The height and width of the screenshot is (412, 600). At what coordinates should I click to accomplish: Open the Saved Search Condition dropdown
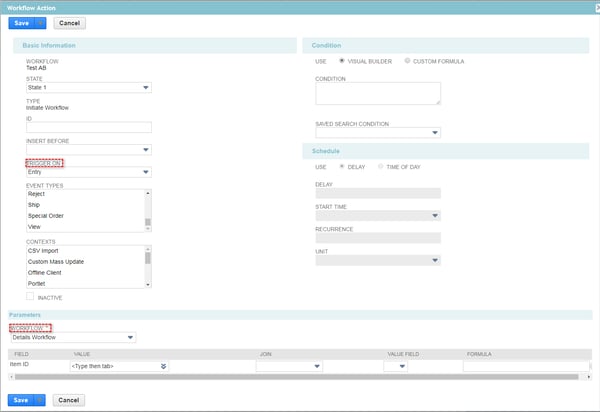(x=378, y=133)
